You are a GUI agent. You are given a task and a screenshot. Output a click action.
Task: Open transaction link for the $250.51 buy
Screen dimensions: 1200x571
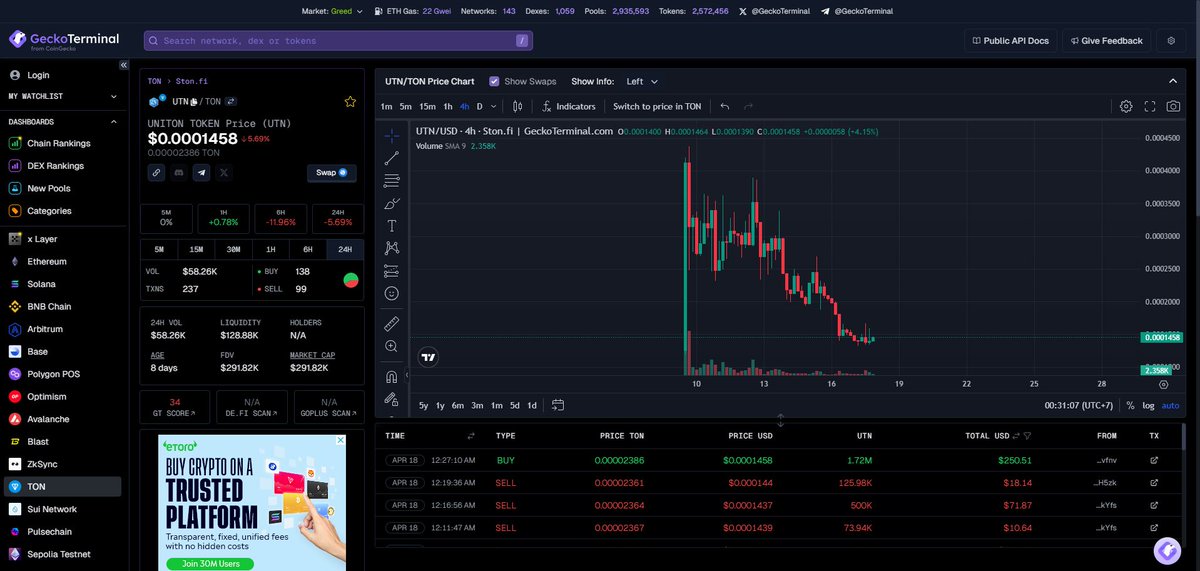click(x=1154, y=460)
